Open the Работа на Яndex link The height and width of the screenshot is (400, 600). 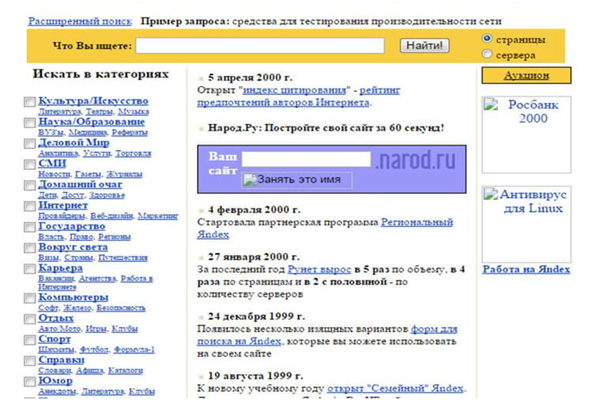click(526, 269)
